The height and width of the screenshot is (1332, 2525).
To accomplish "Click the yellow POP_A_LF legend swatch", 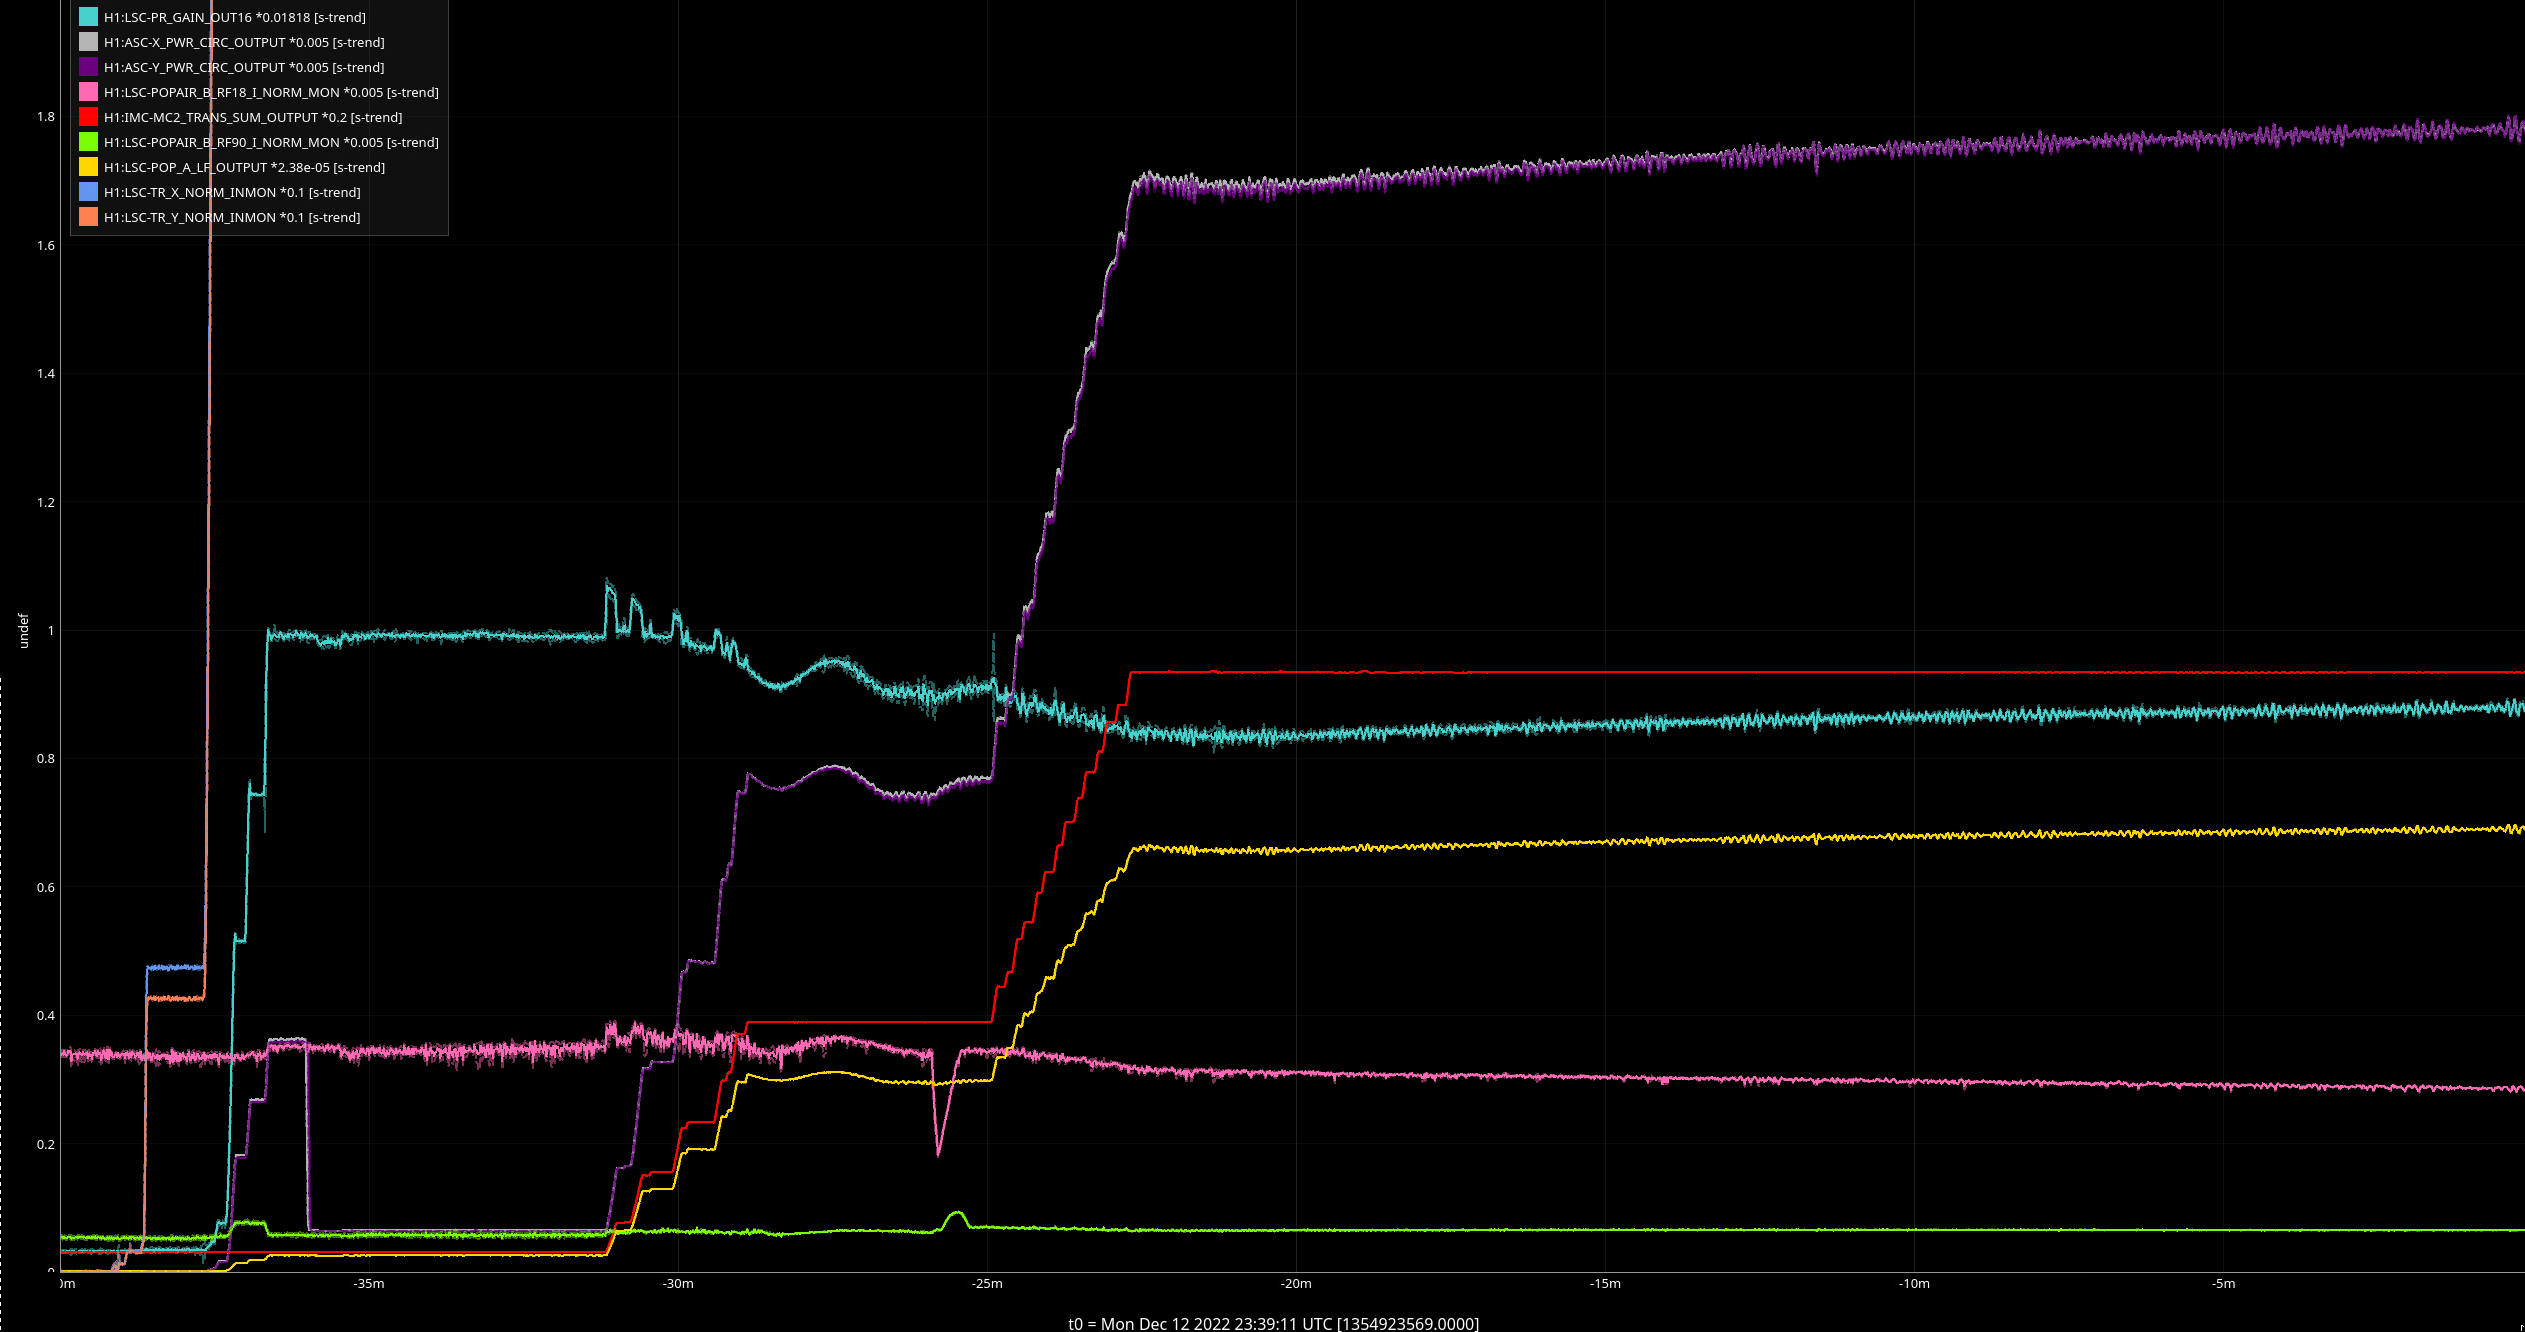I will pyautogui.click(x=88, y=167).
